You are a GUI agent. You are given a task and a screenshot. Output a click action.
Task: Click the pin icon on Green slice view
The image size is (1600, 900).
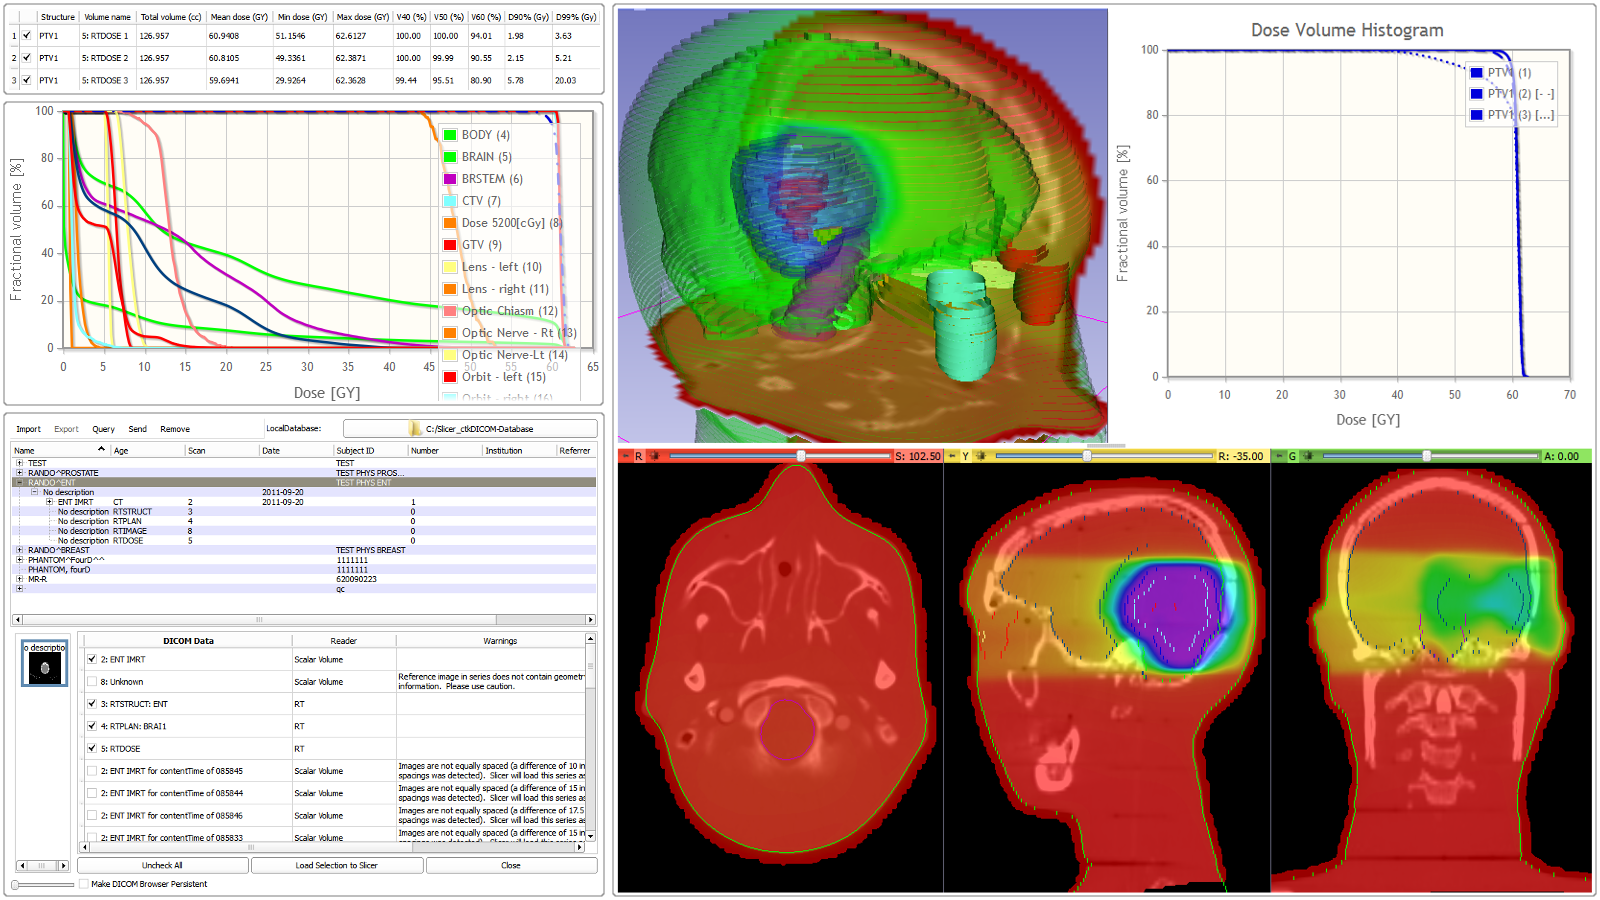(x=1278, y=456)
